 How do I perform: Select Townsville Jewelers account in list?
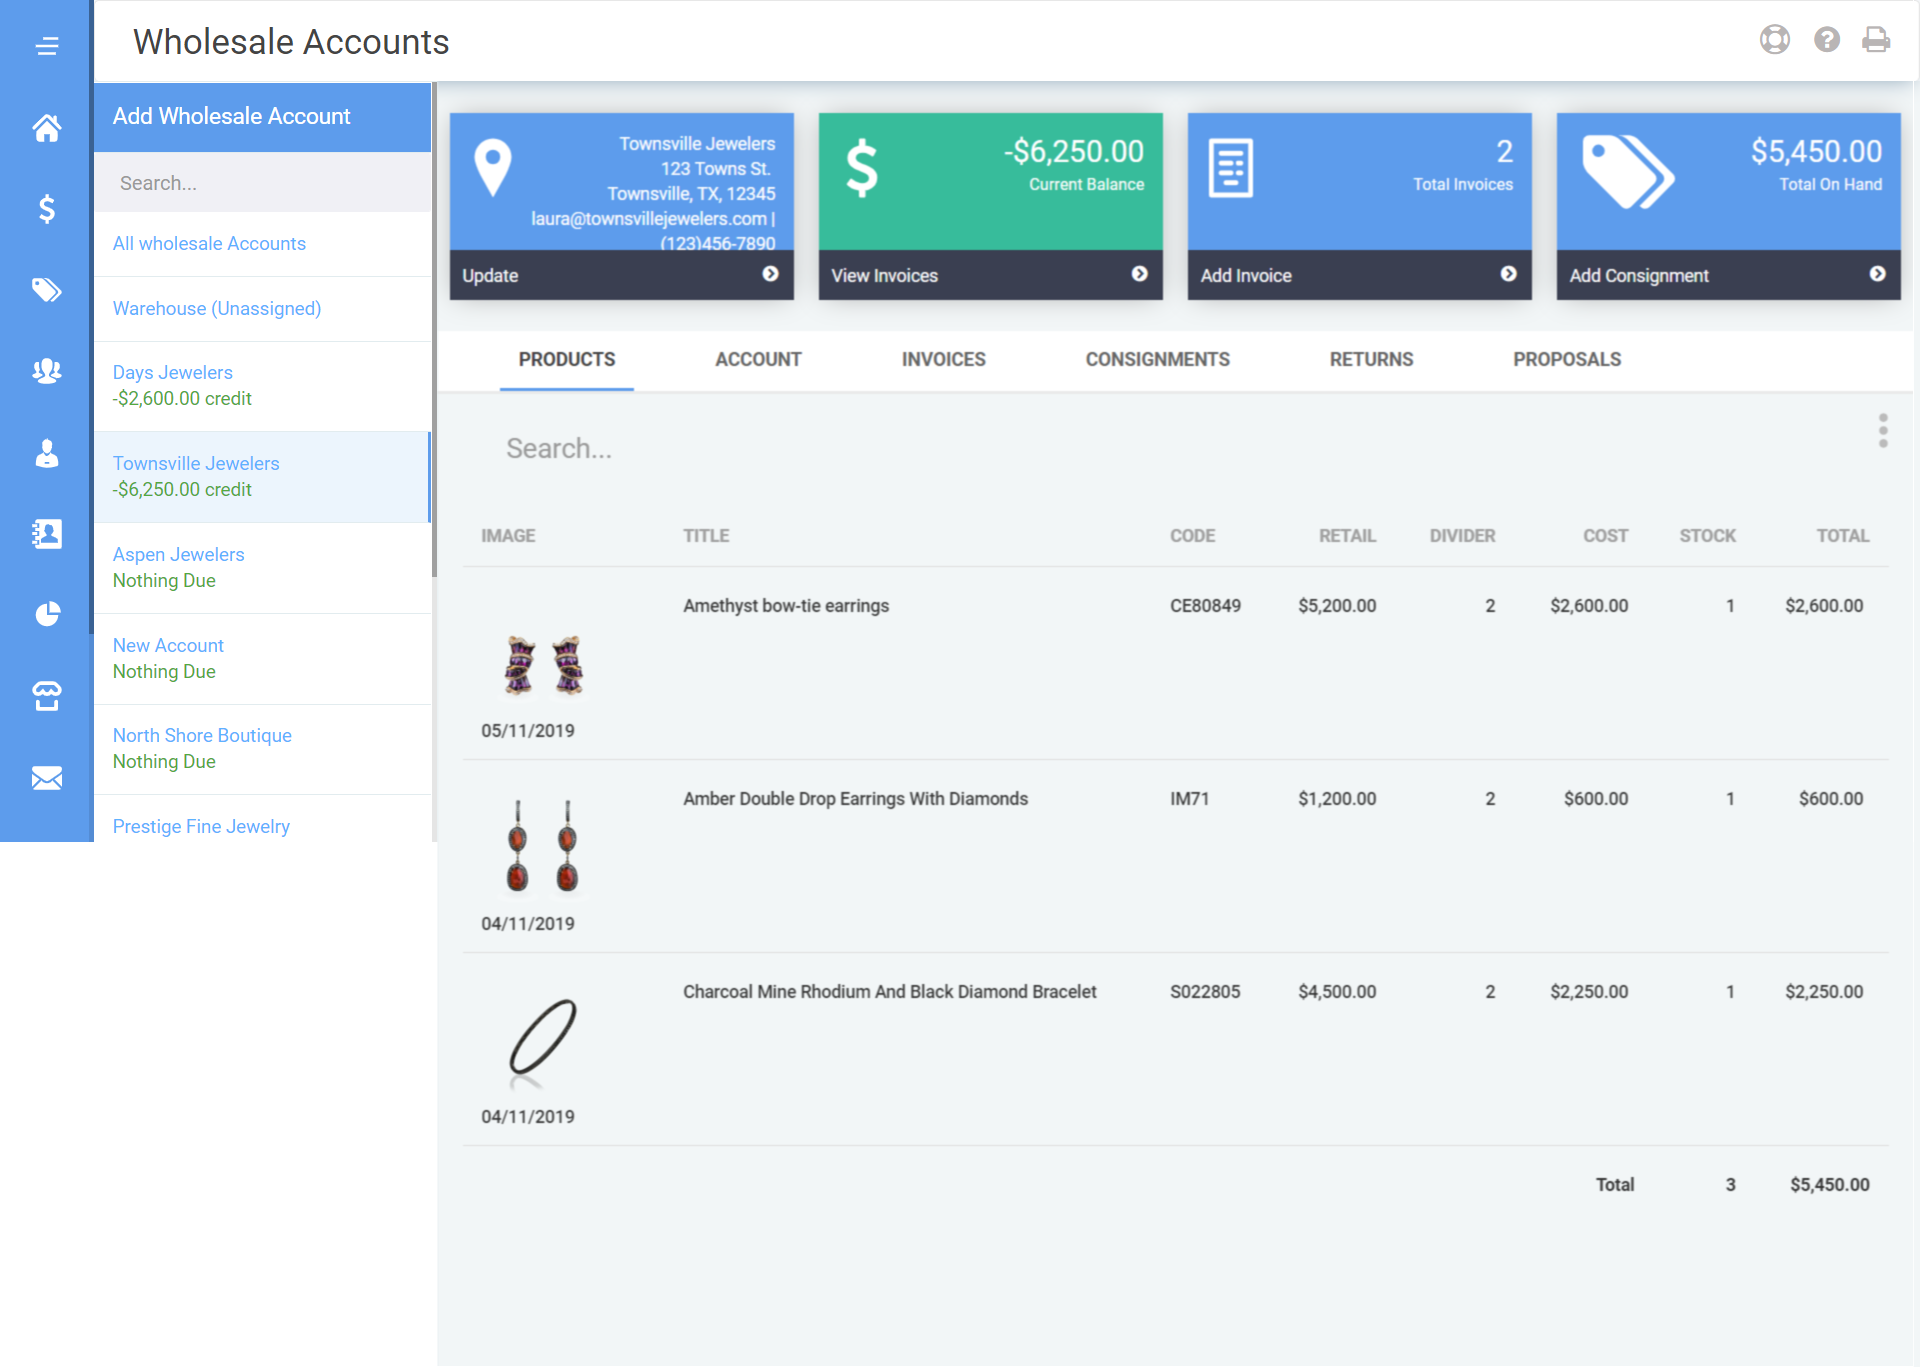tap(262, 477)
